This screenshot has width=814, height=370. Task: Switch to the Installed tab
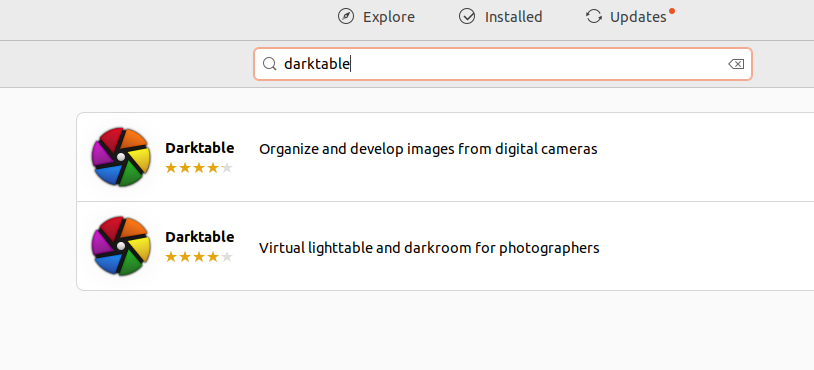500,17
